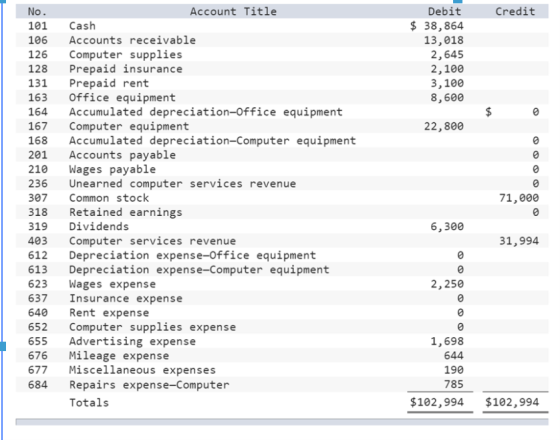Click account number 101

point(38,26)
